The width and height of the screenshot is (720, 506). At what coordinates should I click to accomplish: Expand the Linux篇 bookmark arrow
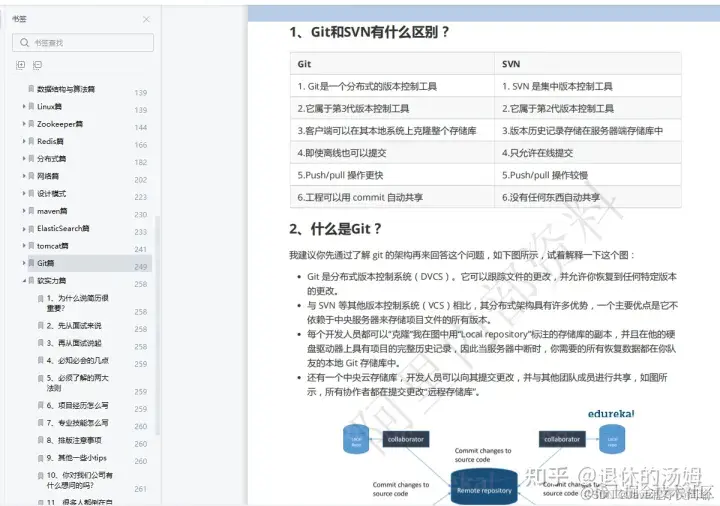[24, 106]
